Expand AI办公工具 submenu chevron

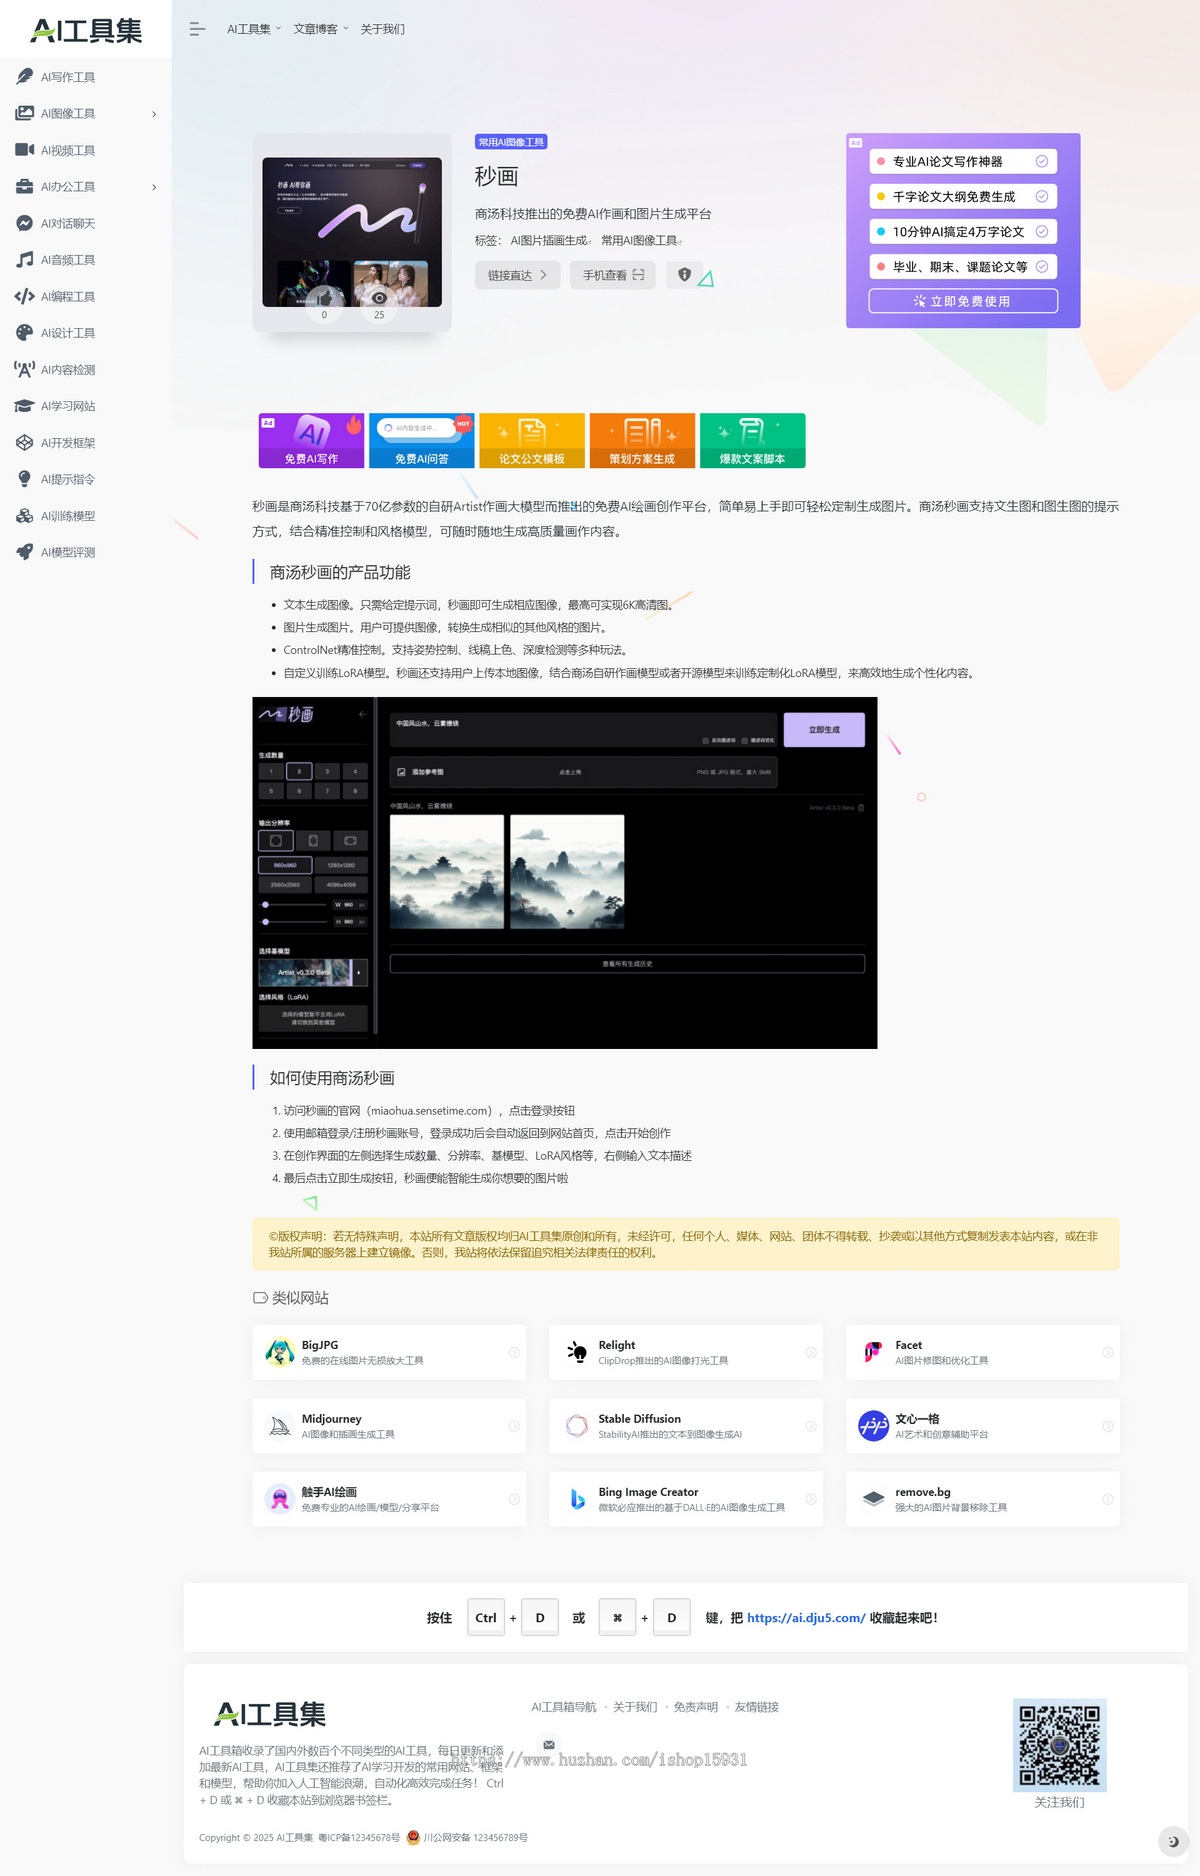click(154, 187)
